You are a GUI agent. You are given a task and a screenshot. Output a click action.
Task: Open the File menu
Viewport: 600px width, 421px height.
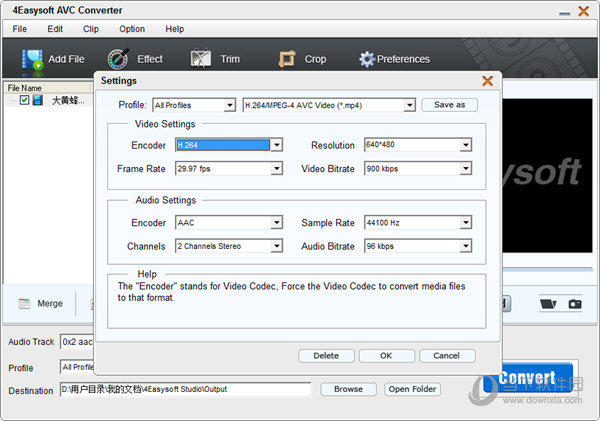click(x=20, y=29)
